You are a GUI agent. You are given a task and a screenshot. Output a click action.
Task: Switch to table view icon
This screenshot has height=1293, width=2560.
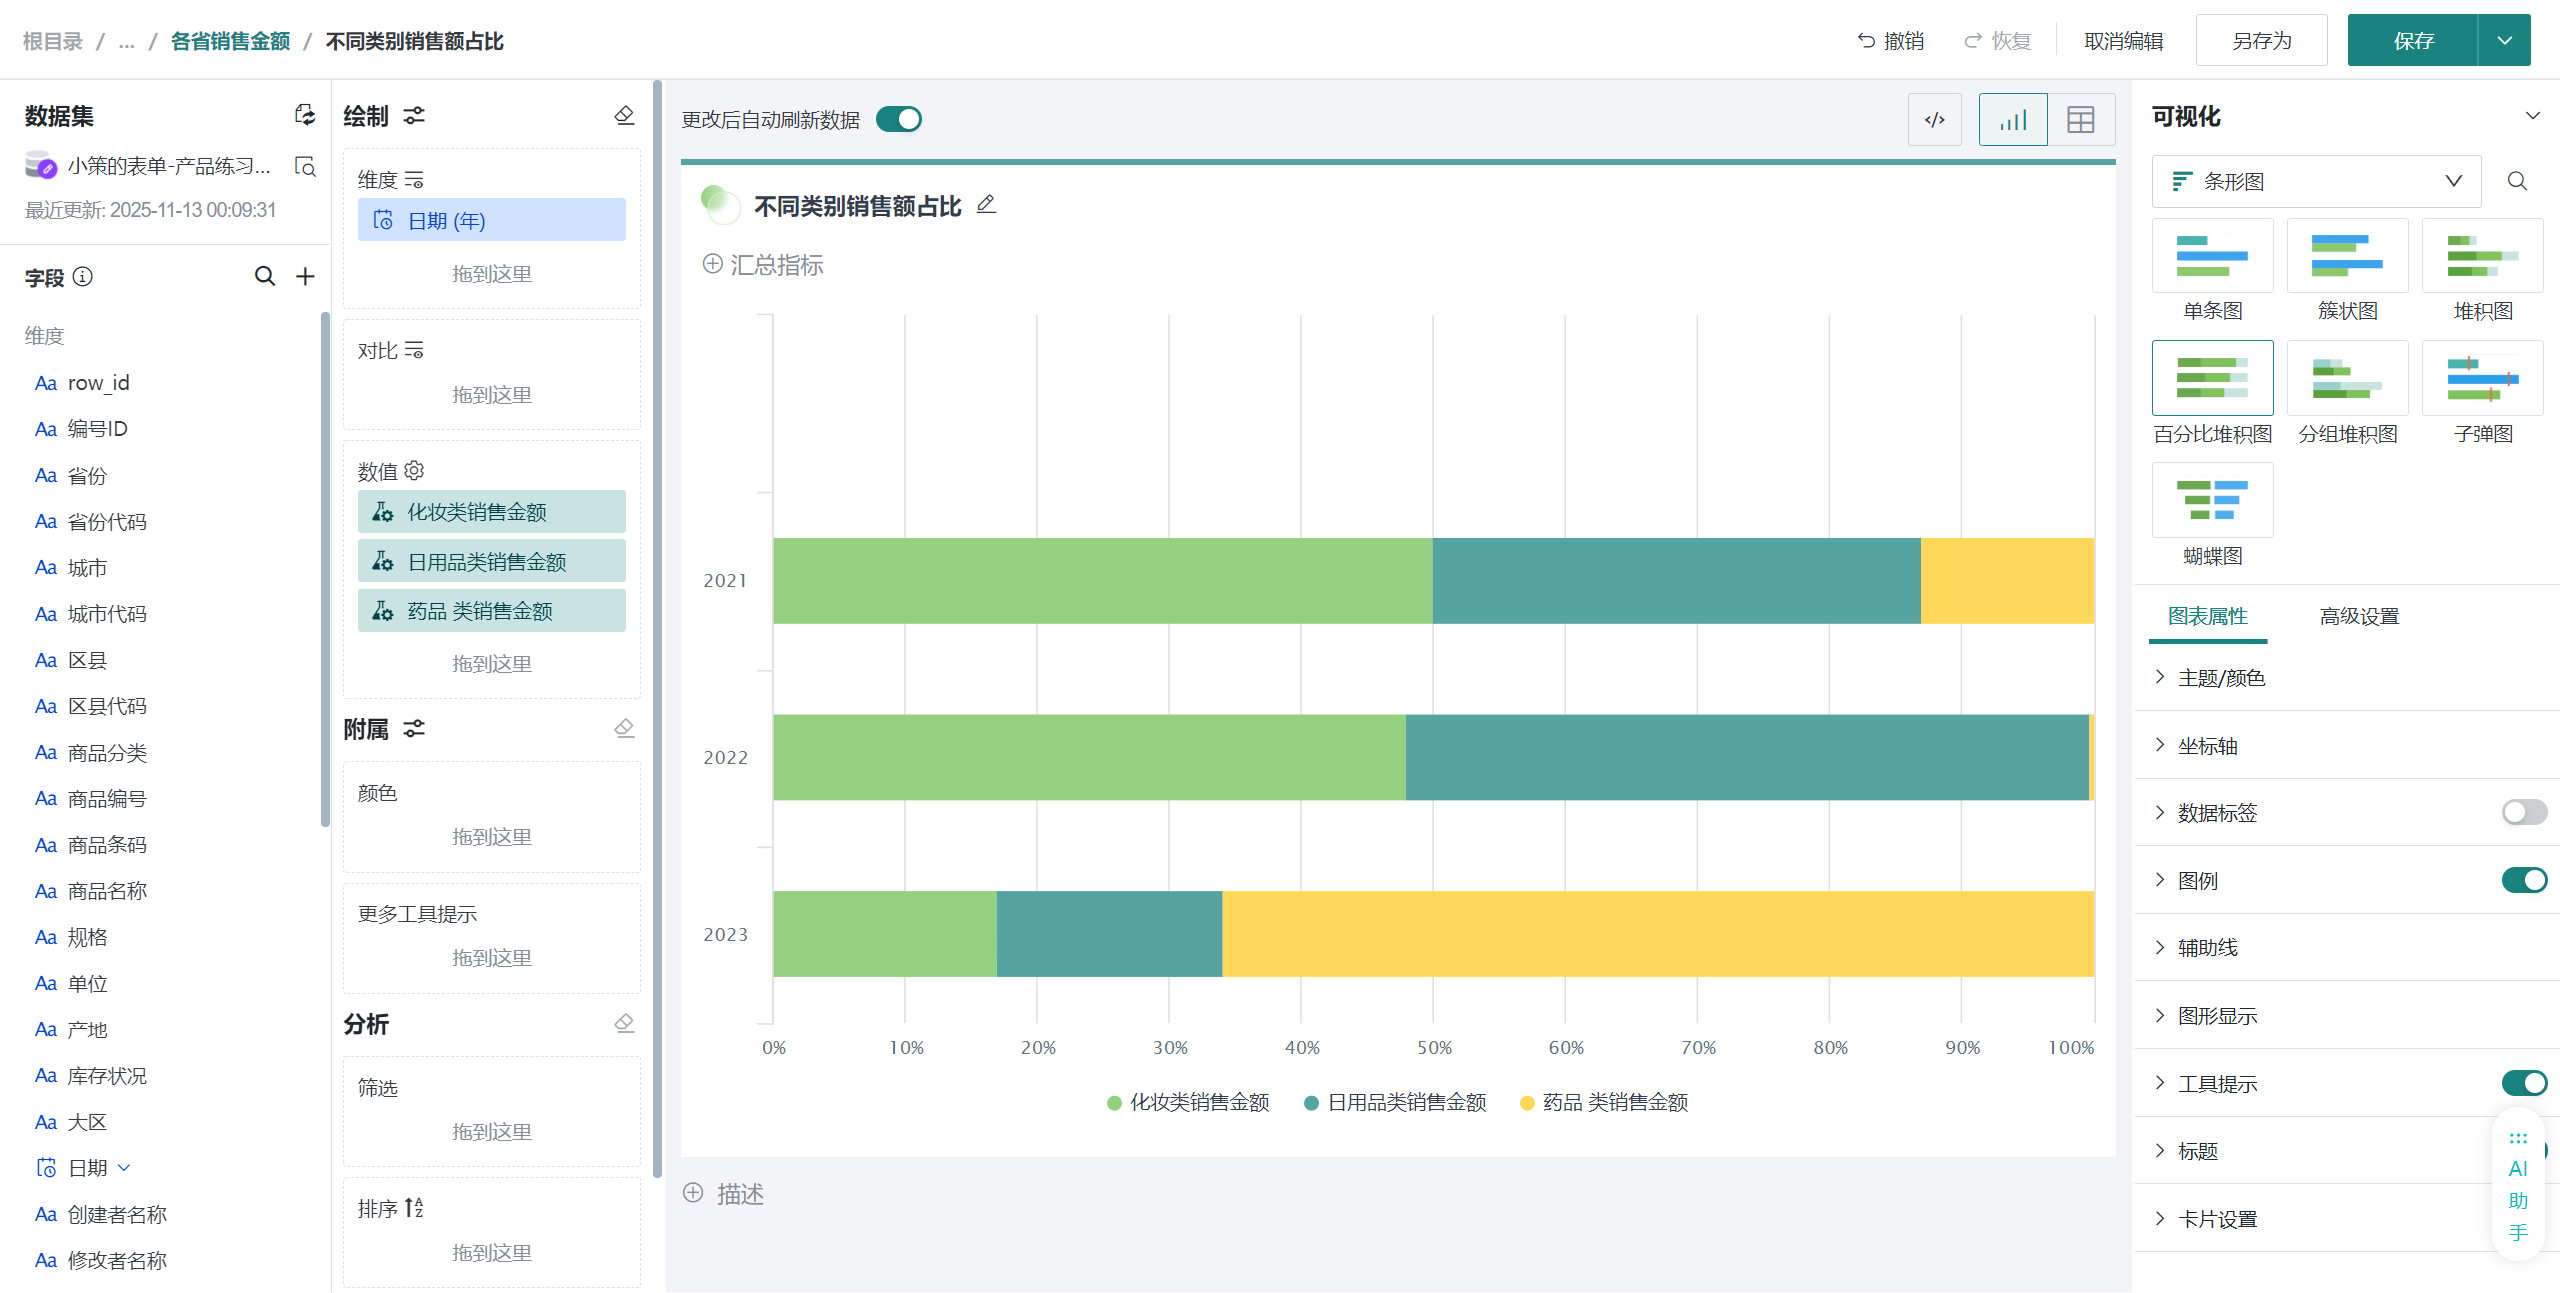(x=2080, y=120)
